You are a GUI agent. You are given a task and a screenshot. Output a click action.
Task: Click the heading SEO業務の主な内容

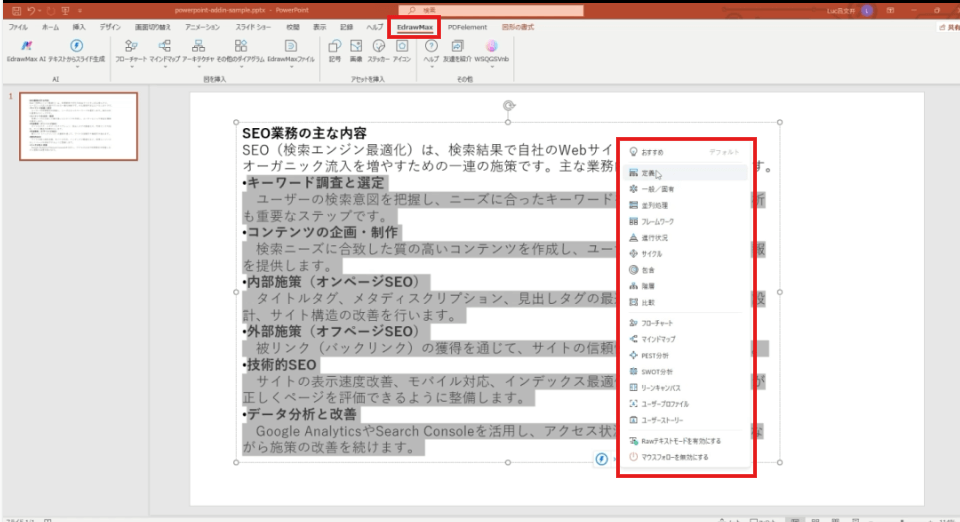pos(304,133)
